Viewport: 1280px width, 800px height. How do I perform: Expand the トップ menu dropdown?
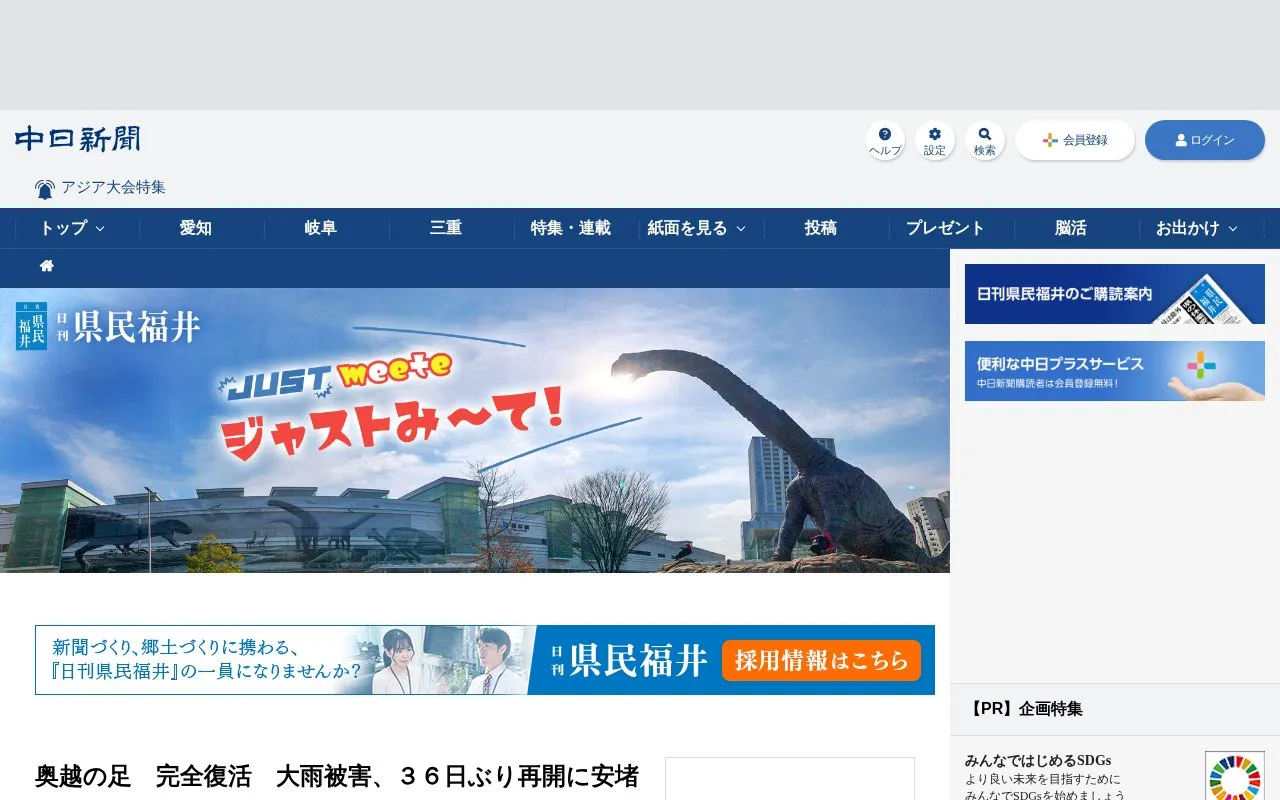tap(72, 228)
